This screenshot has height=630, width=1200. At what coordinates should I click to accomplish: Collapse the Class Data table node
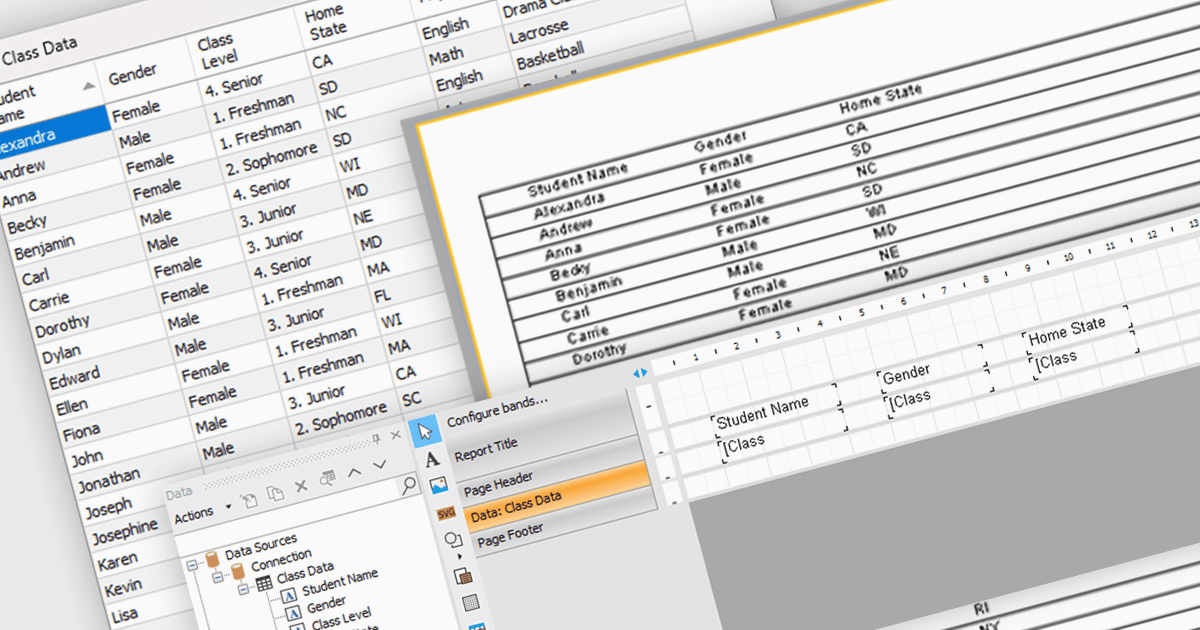pos(244,588)
